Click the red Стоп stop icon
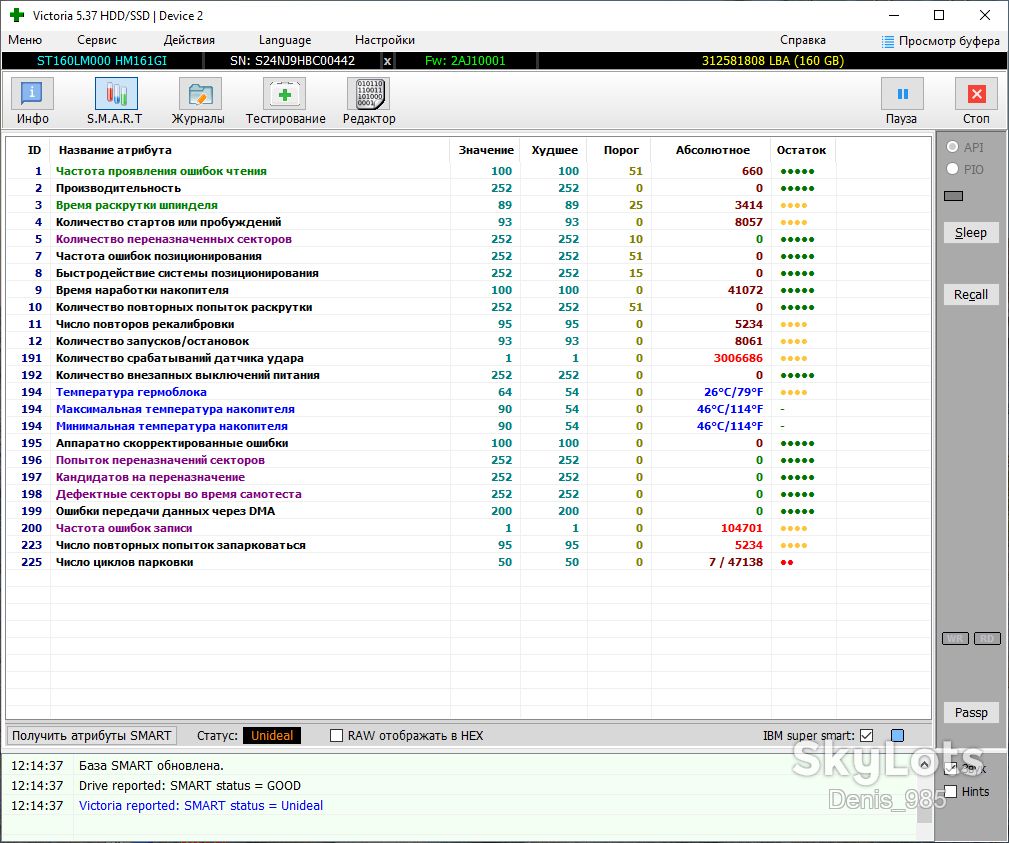Viewport: 1009px width, 843px height. [976, 94]
